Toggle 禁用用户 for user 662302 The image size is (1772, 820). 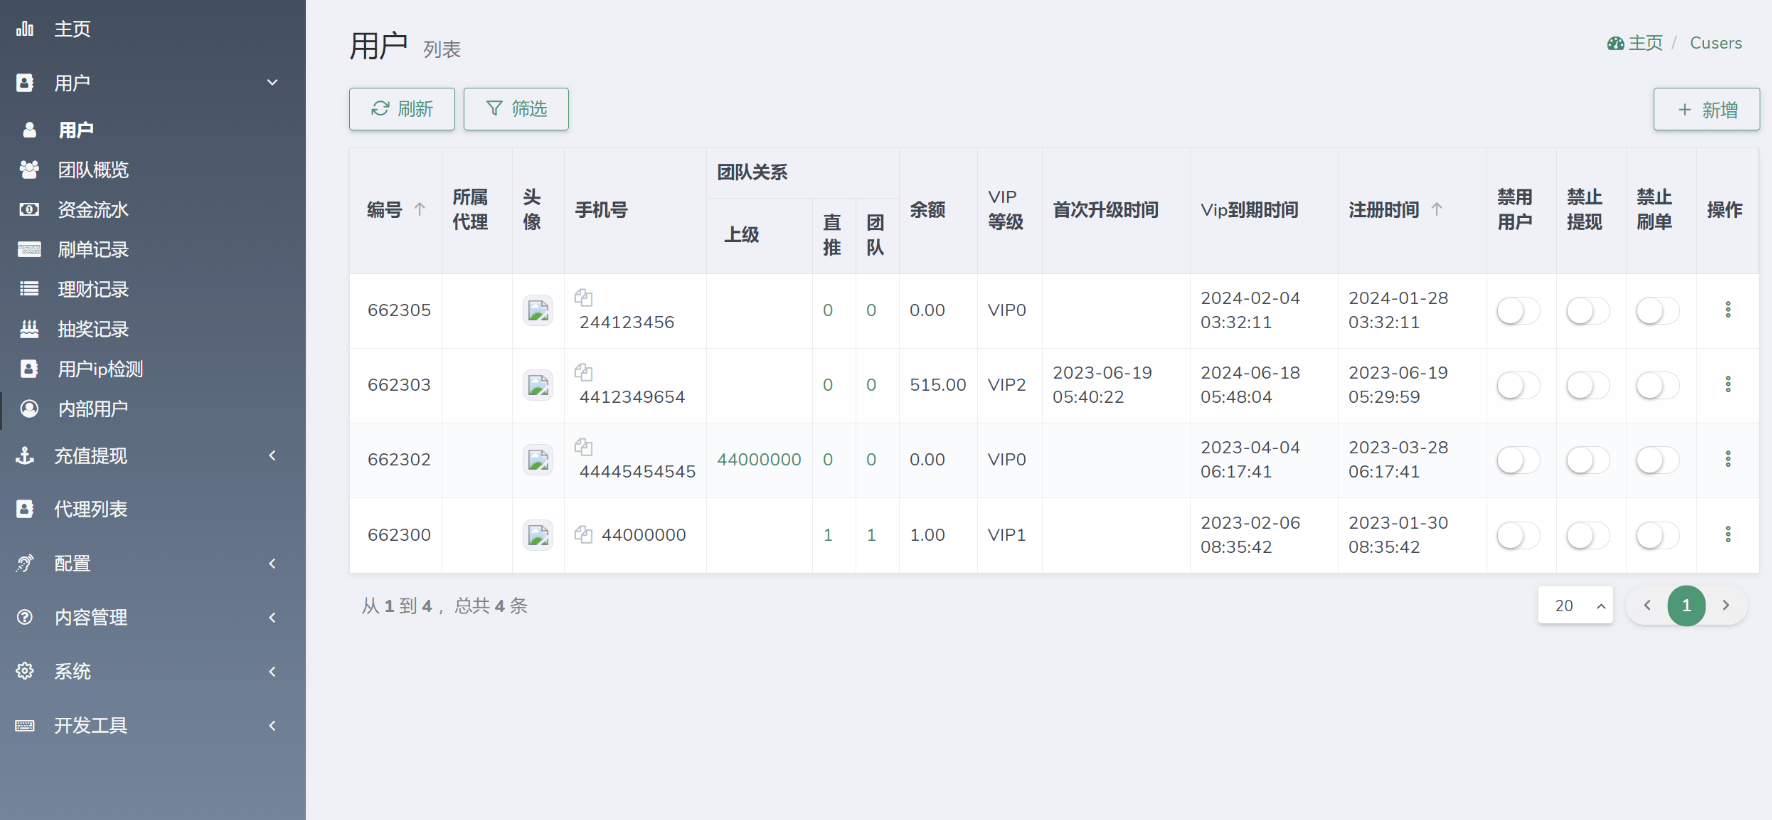(x=1518, y=460)
